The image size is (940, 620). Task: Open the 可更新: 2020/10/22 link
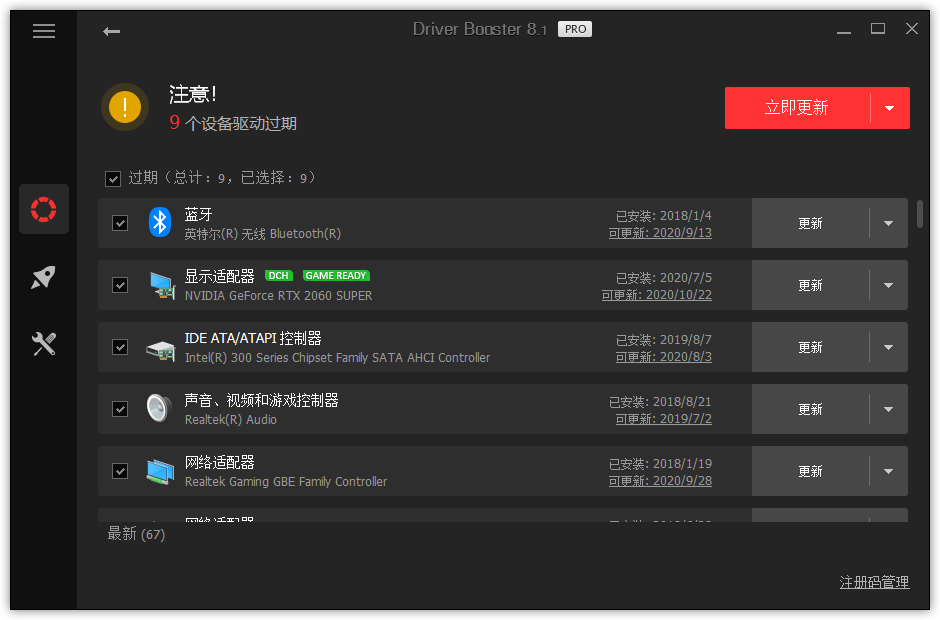pos(656,295)
